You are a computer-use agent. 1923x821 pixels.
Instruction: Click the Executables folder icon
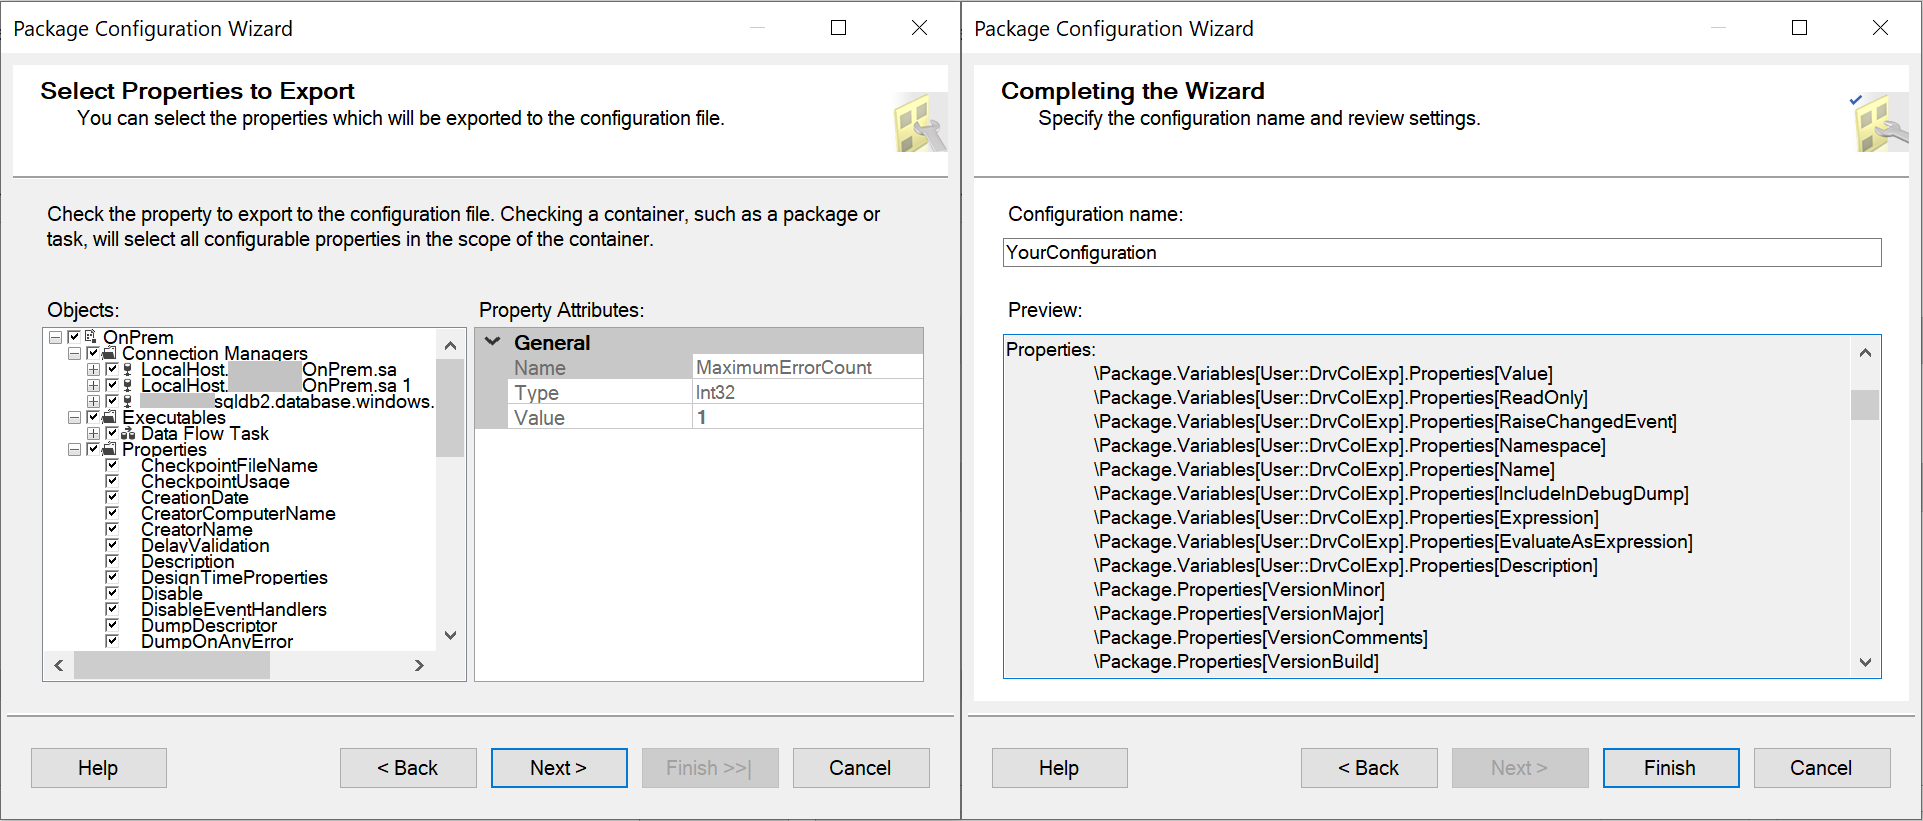pos(109,417)
